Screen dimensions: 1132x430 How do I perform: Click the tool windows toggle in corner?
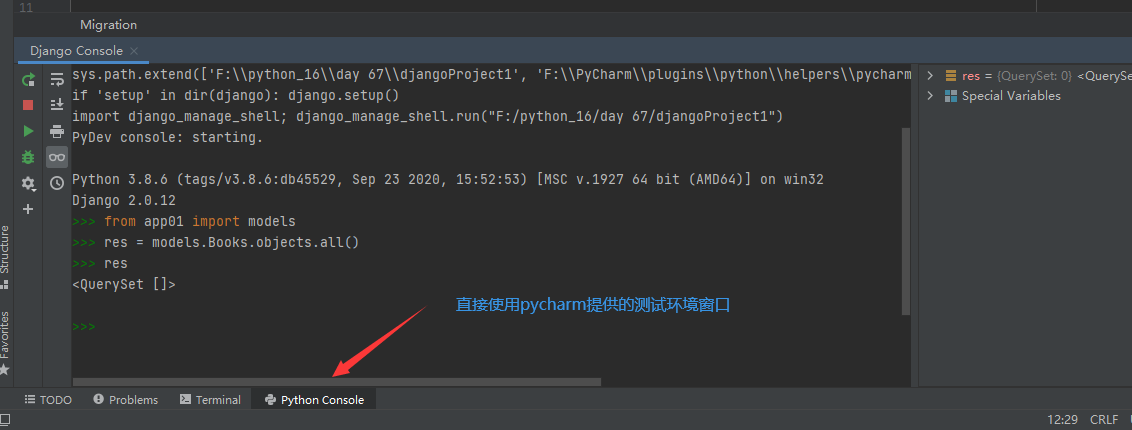4,420
